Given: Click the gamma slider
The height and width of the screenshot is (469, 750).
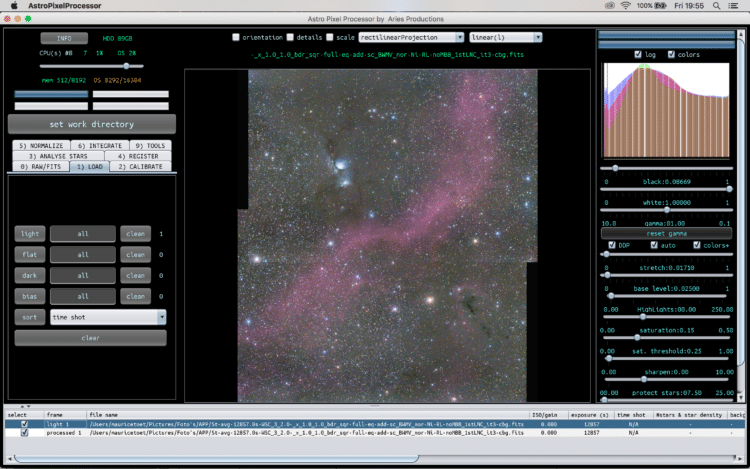Looking at the screenshot, I should [666, 210].
